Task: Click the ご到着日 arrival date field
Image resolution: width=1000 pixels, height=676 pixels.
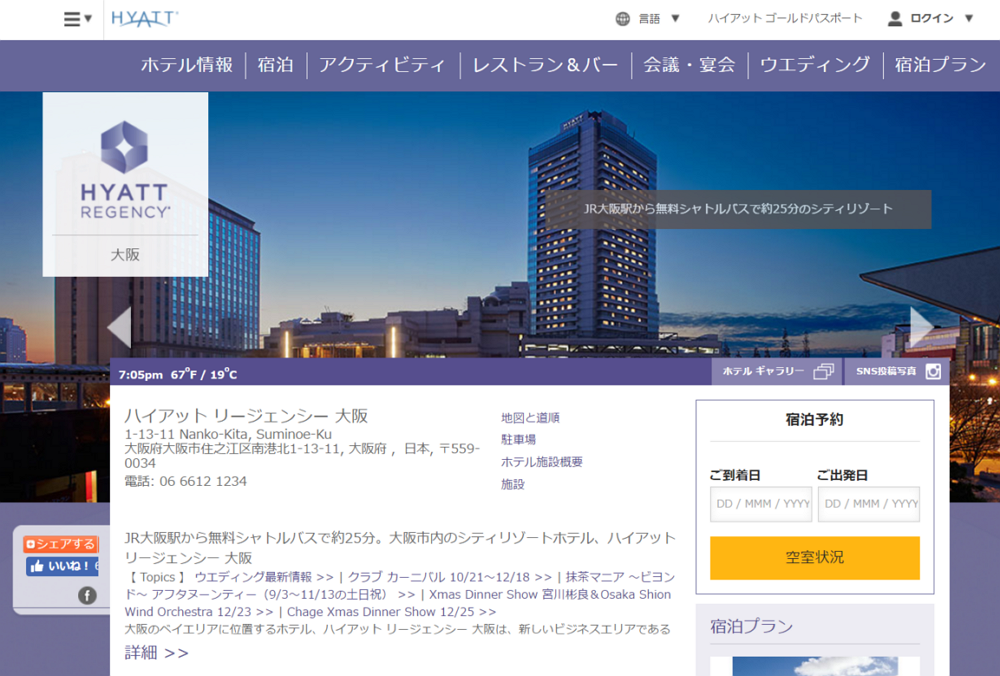Action: [x=760, y=504]
